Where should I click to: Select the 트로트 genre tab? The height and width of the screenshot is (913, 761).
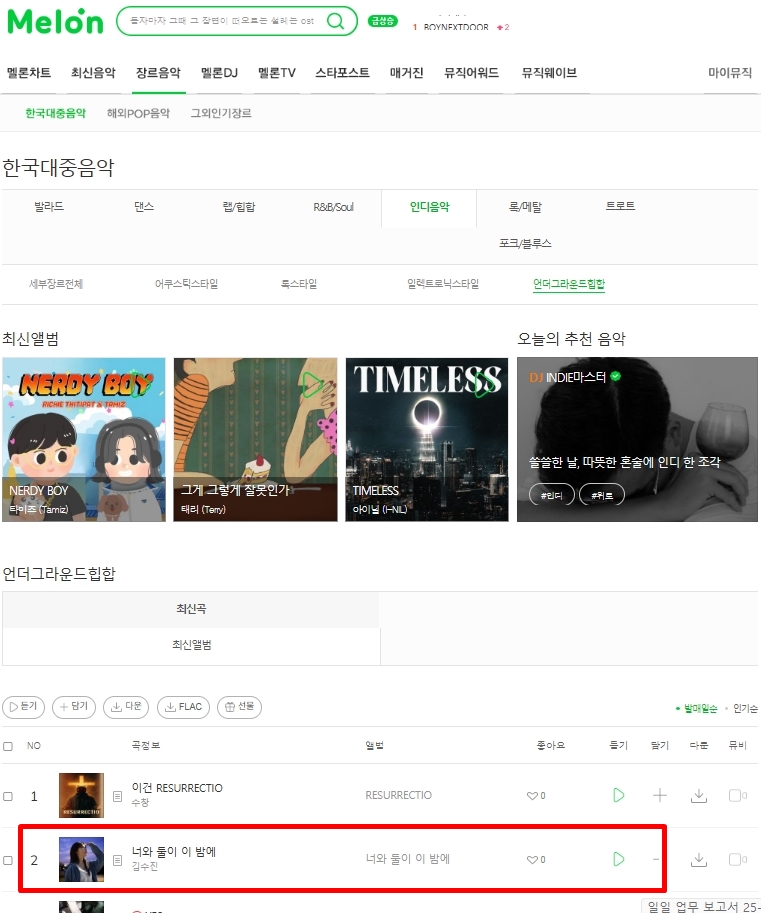(620, 206)
